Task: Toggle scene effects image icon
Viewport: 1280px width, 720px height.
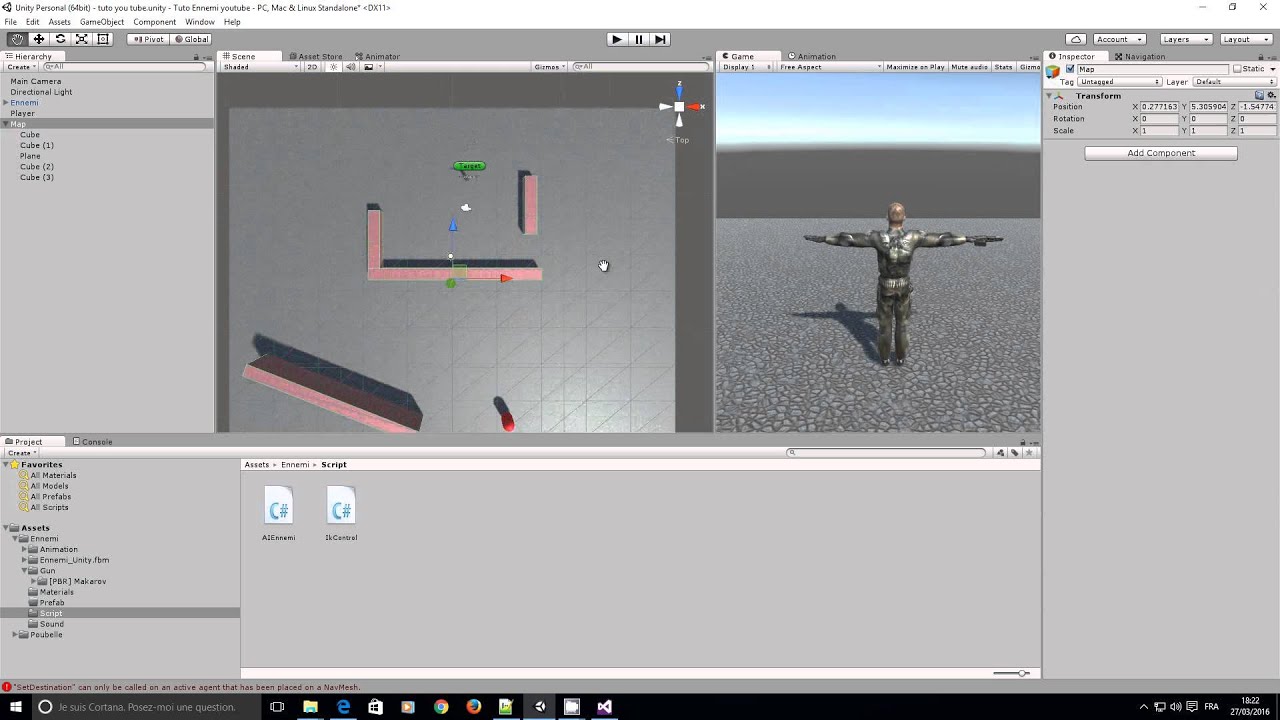Action: pos(368,67)
